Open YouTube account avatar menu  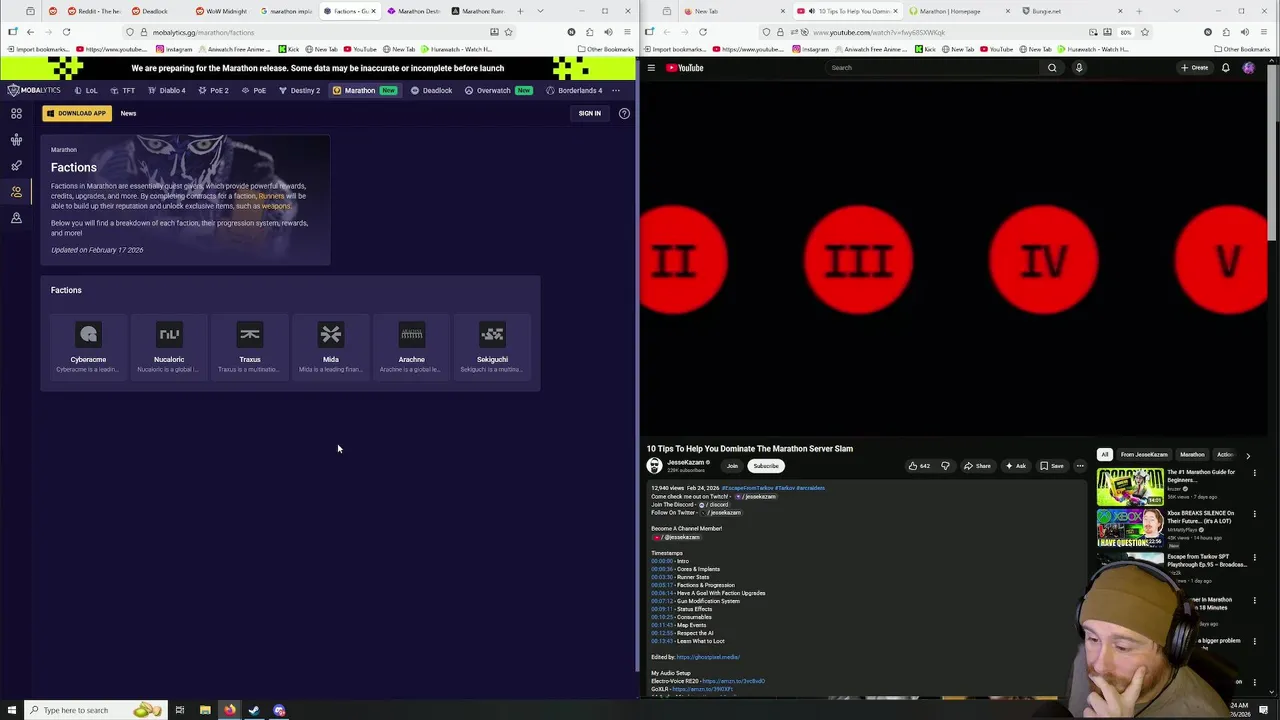[x=1248, y=68]
